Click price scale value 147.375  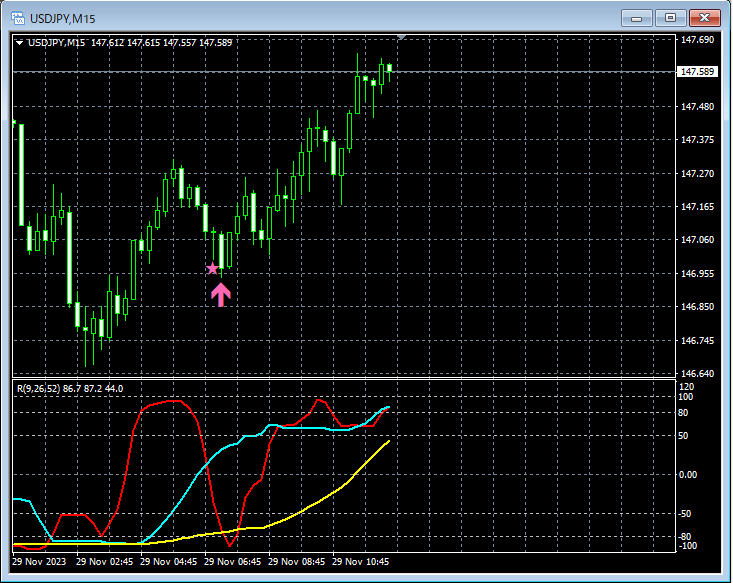pyautogui.click(x=697, y=140)
